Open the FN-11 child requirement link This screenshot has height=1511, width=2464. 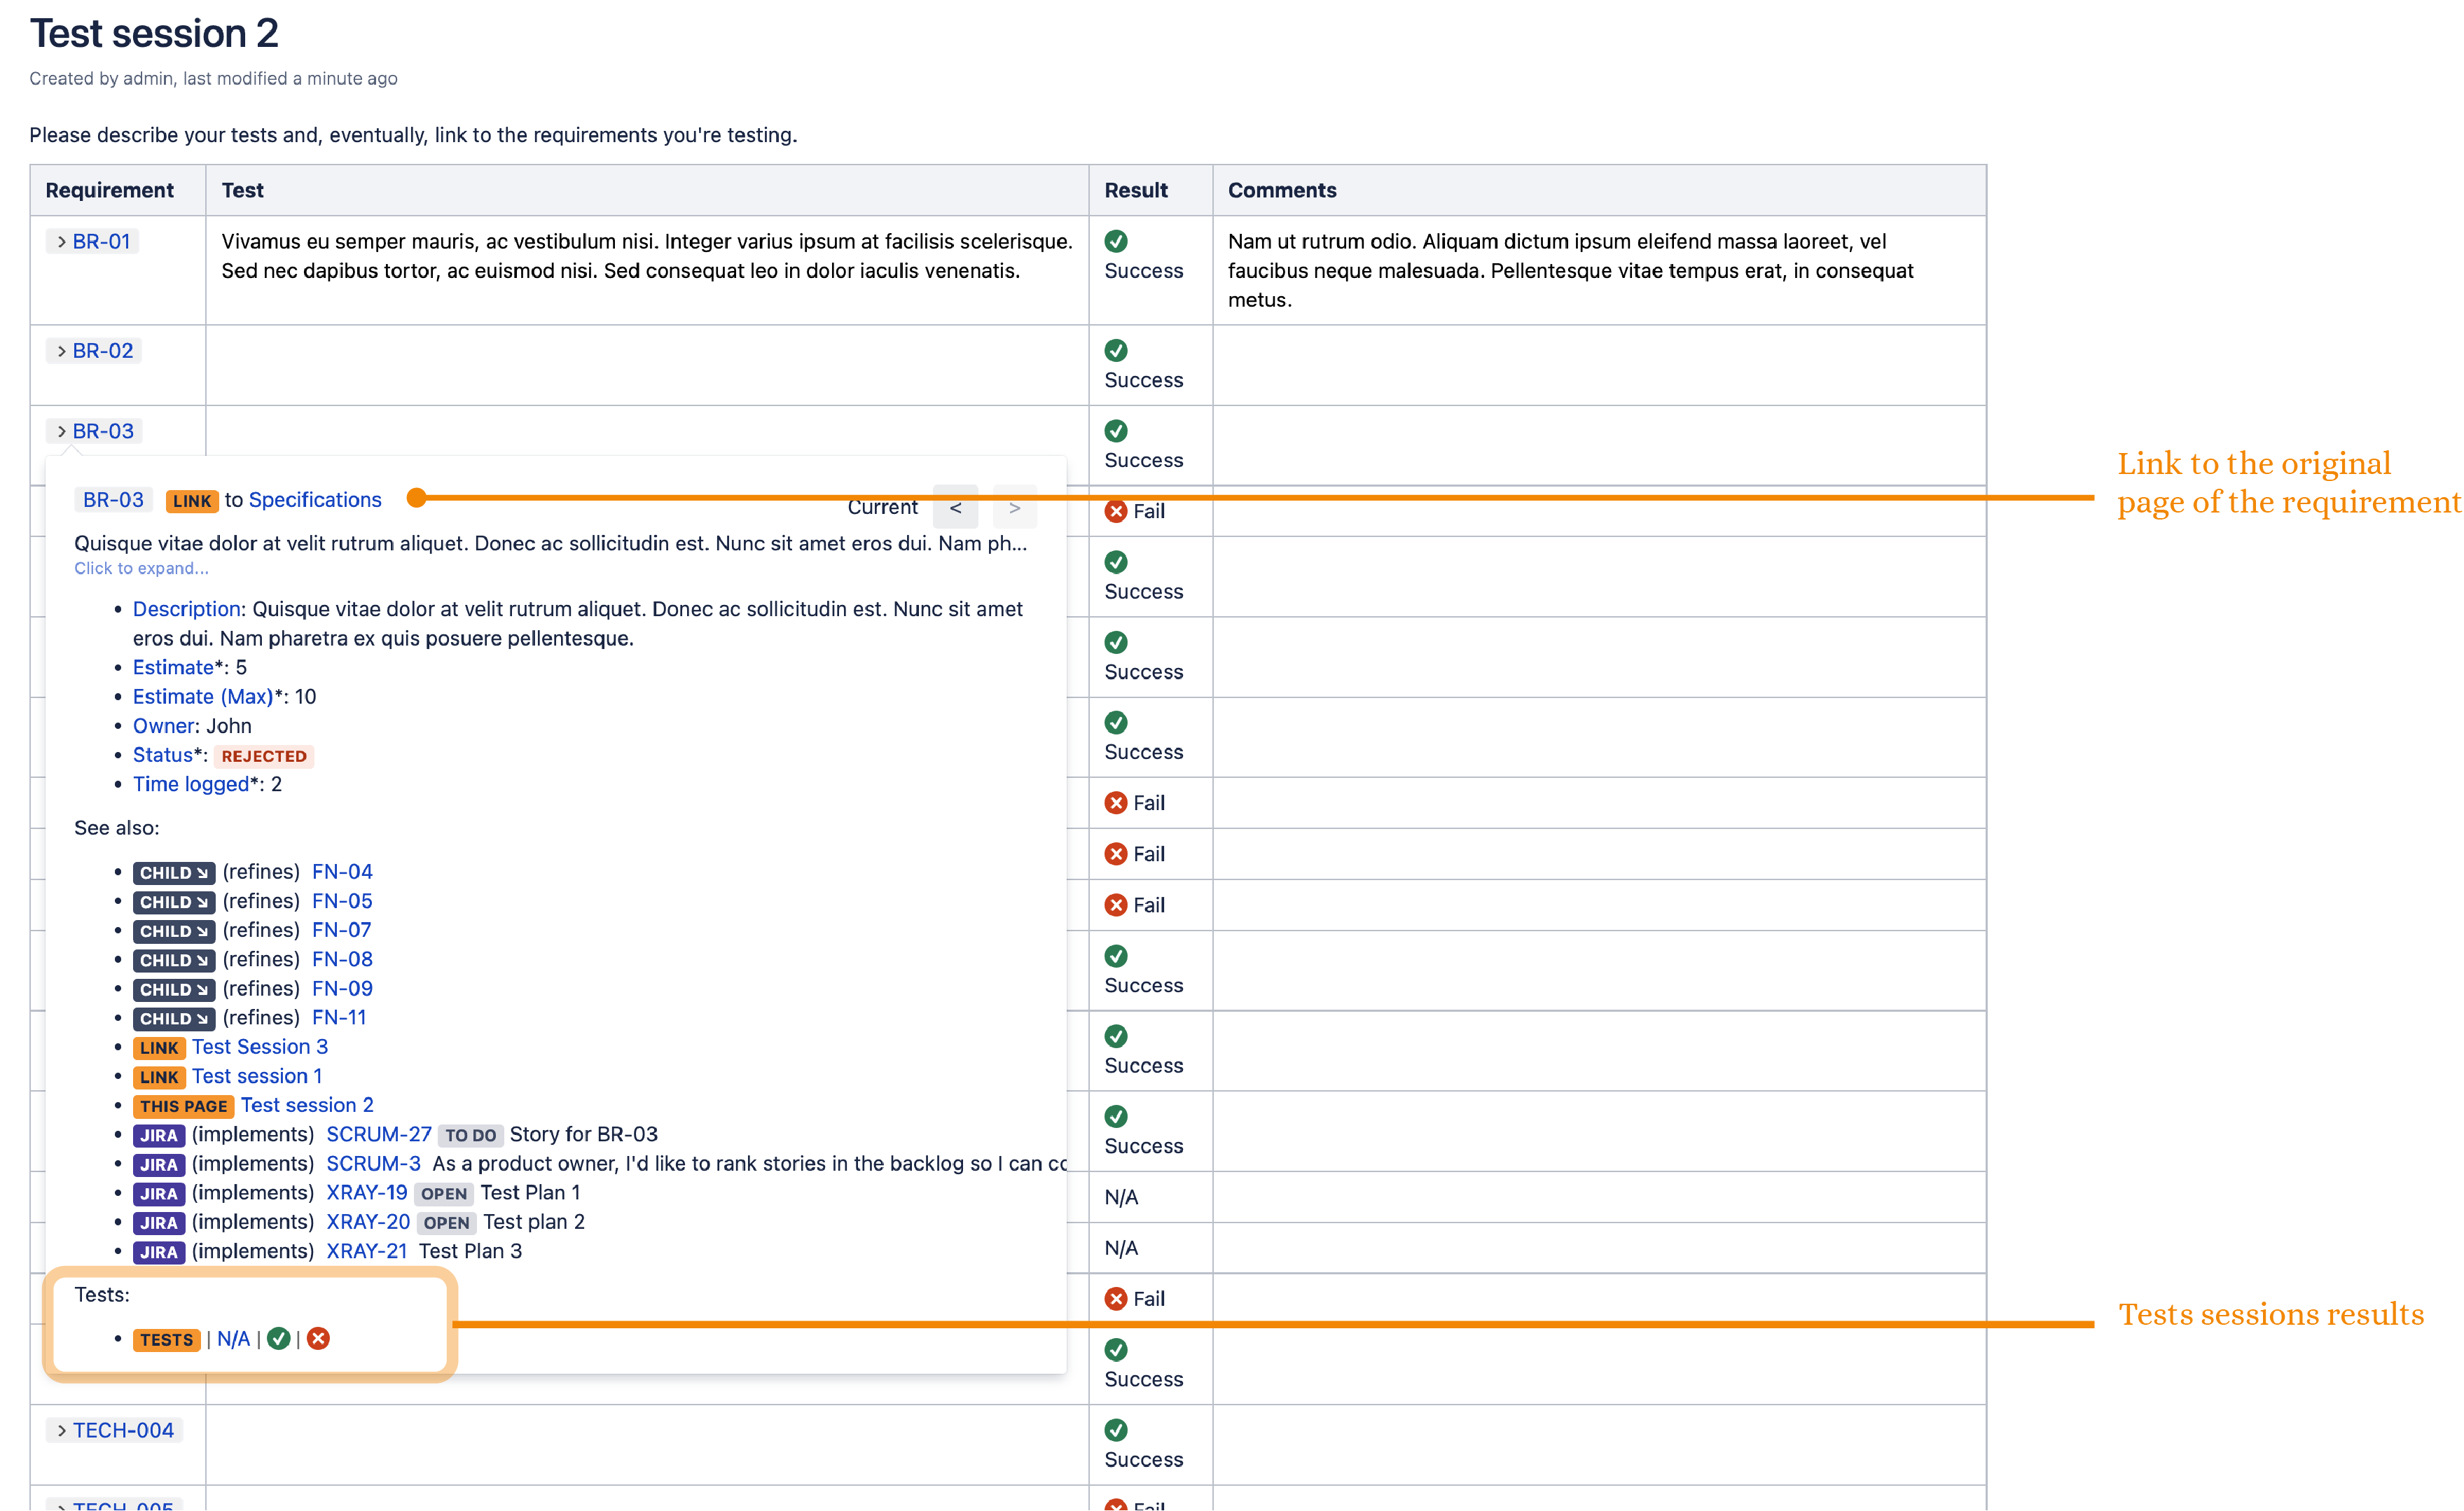[x=339, y=1018]
